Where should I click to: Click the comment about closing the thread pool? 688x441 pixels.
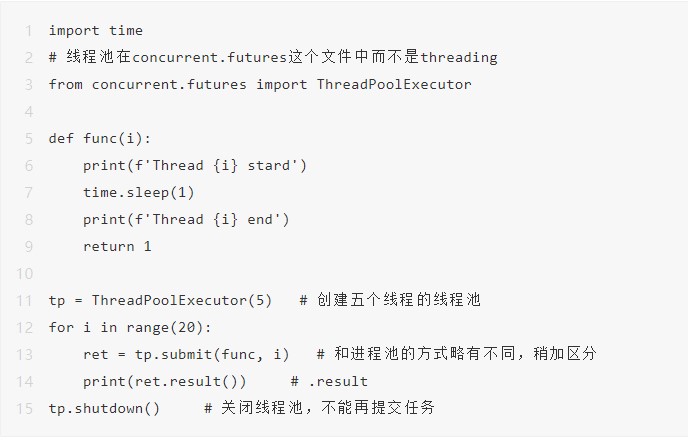[x=320, y=408]
